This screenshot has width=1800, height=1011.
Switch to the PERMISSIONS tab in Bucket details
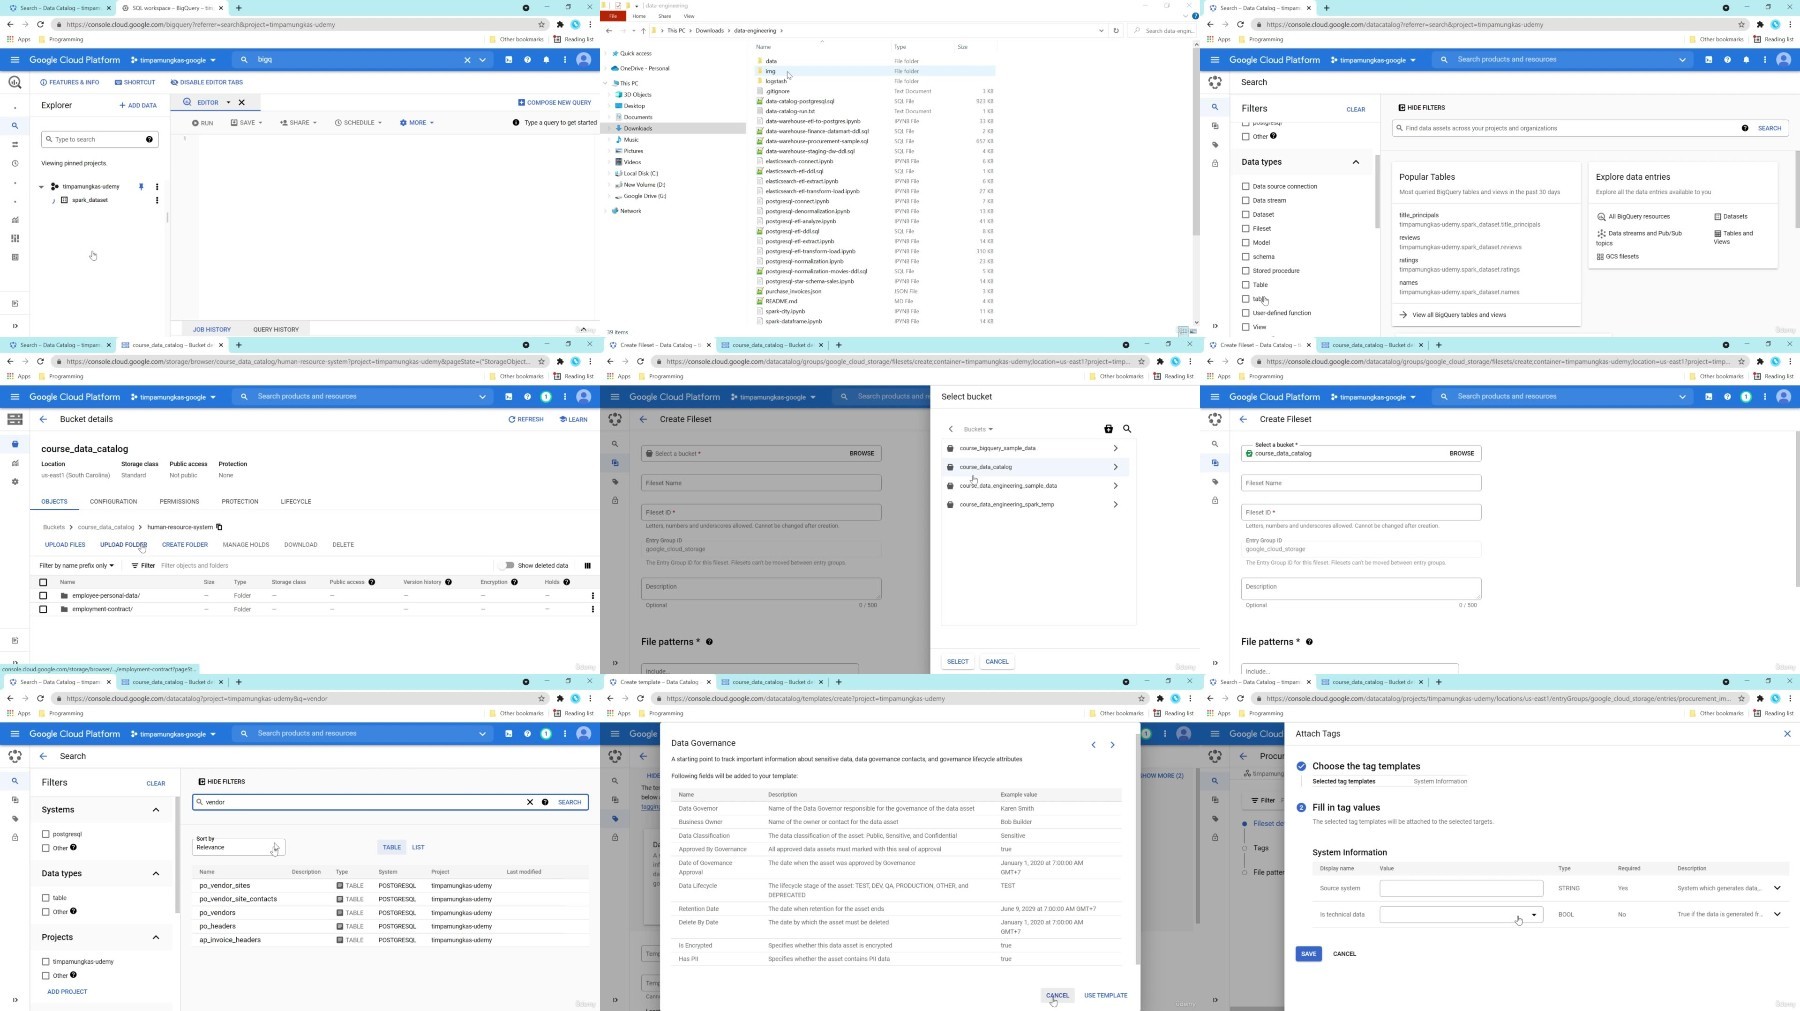click(179, 502)
